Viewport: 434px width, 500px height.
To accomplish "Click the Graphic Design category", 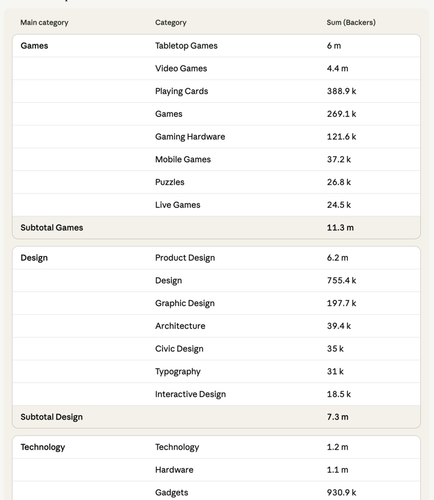I will (185, 303).
